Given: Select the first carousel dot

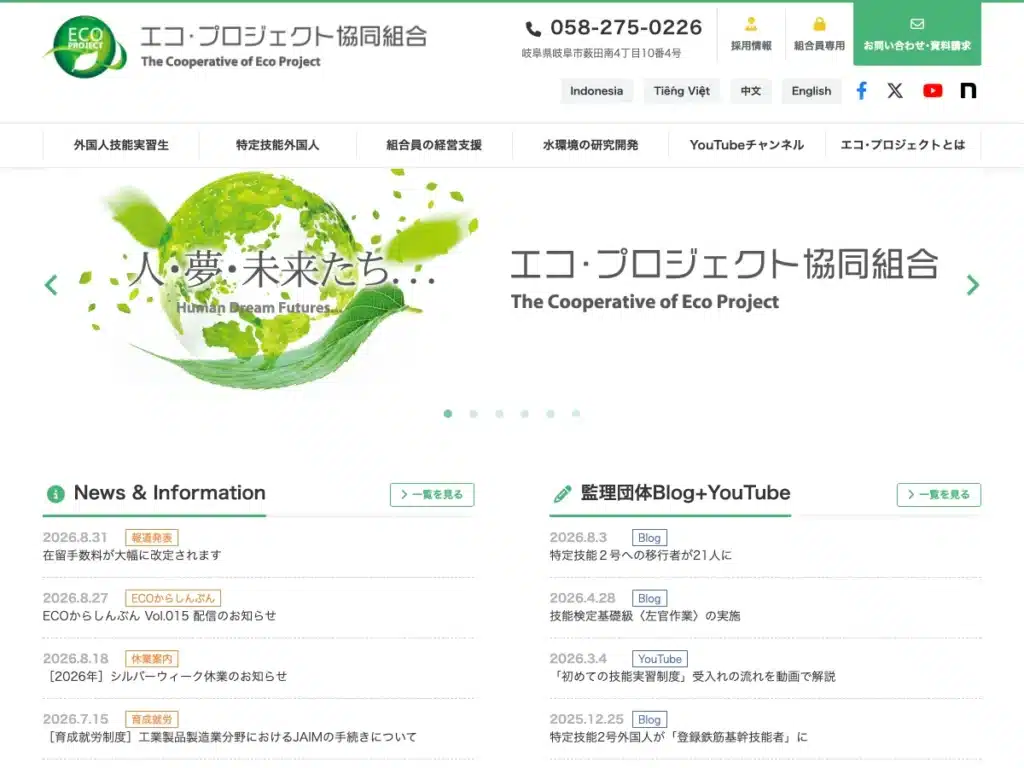Looking at the screenshot, I should tap(448, 413).
